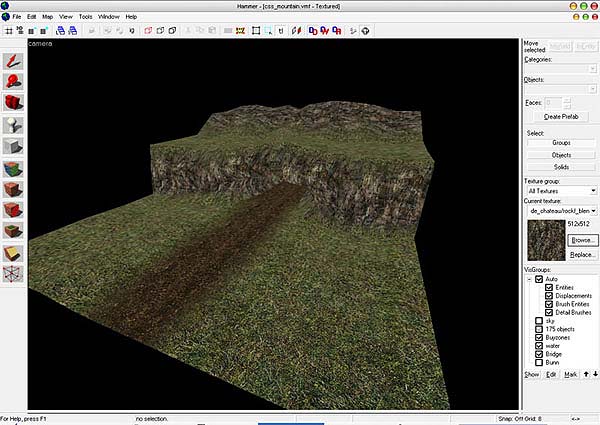
Task: Pick the Entity tool
Action: [14, 125]
